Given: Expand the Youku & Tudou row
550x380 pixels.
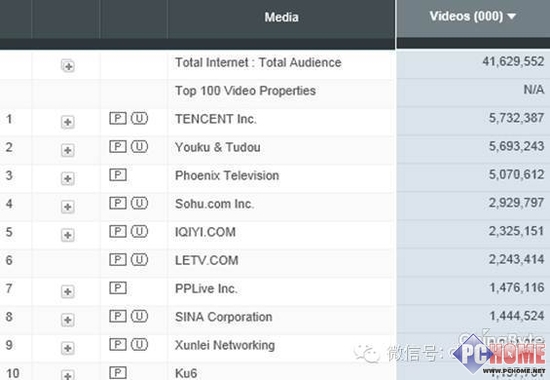Looking at the screenshot, I should click(x=68, y=150).
